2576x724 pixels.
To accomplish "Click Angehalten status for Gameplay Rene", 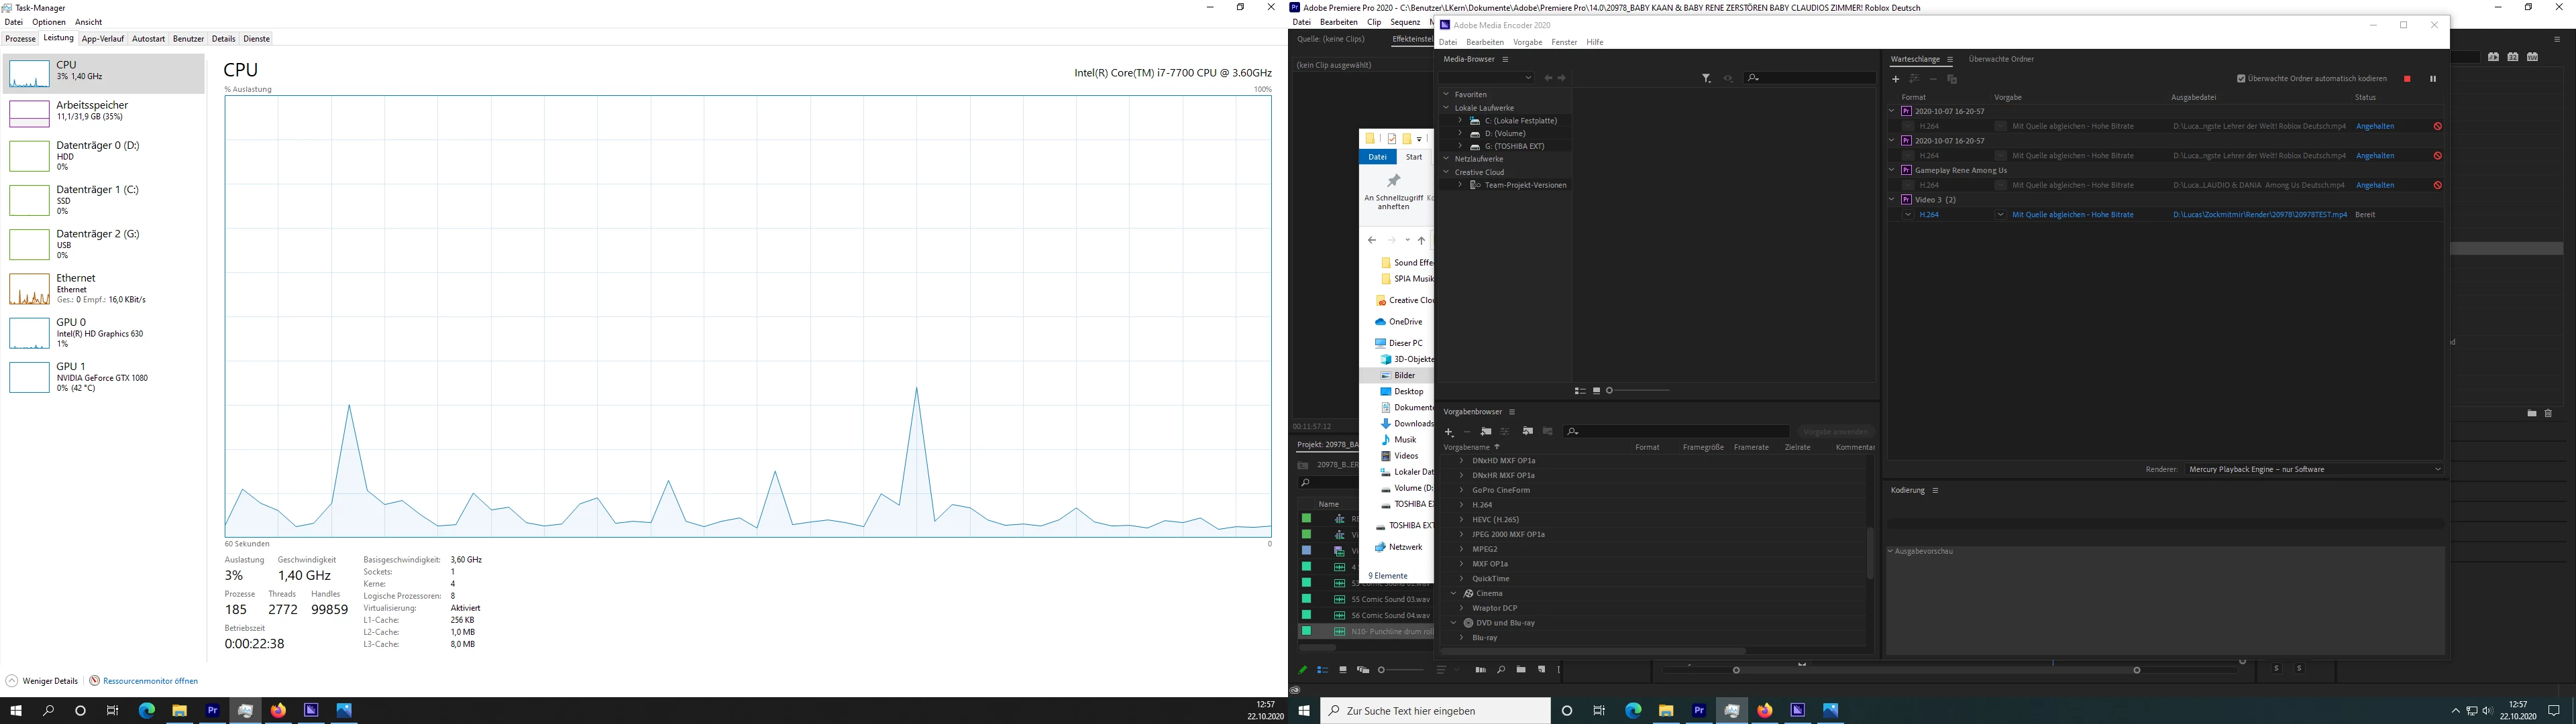I will [x=2375, y=185].
